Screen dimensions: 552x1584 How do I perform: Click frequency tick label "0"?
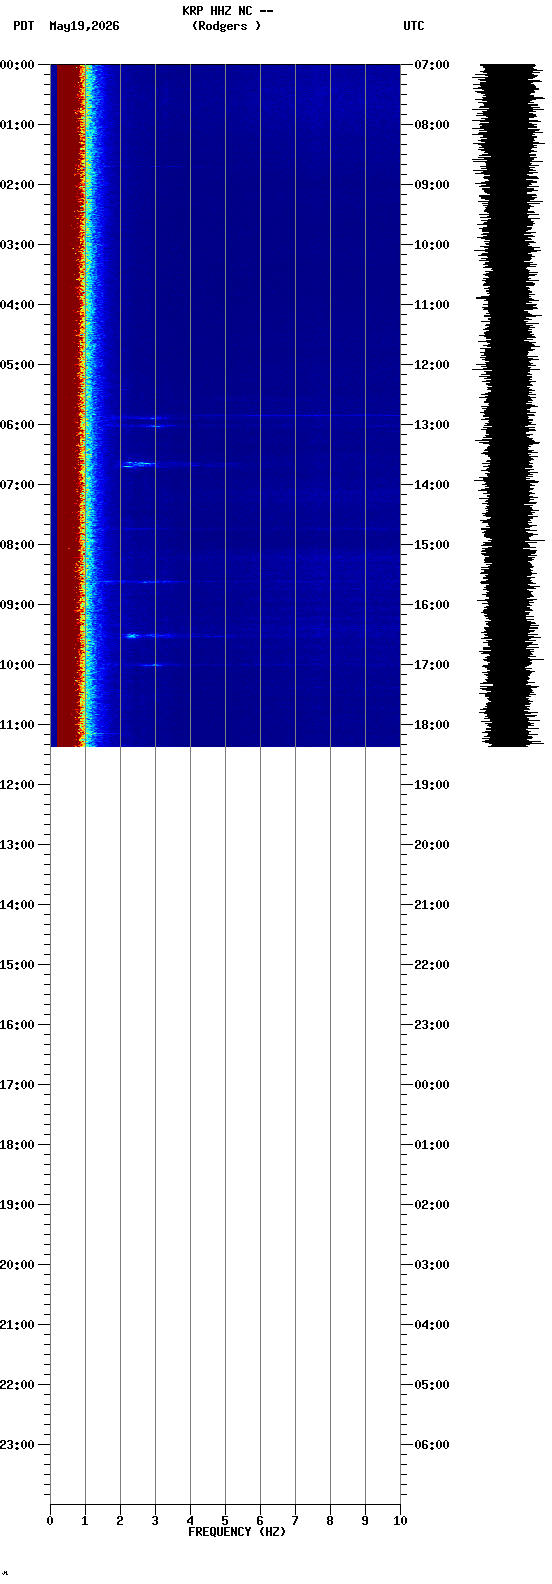coord(50,1521)
